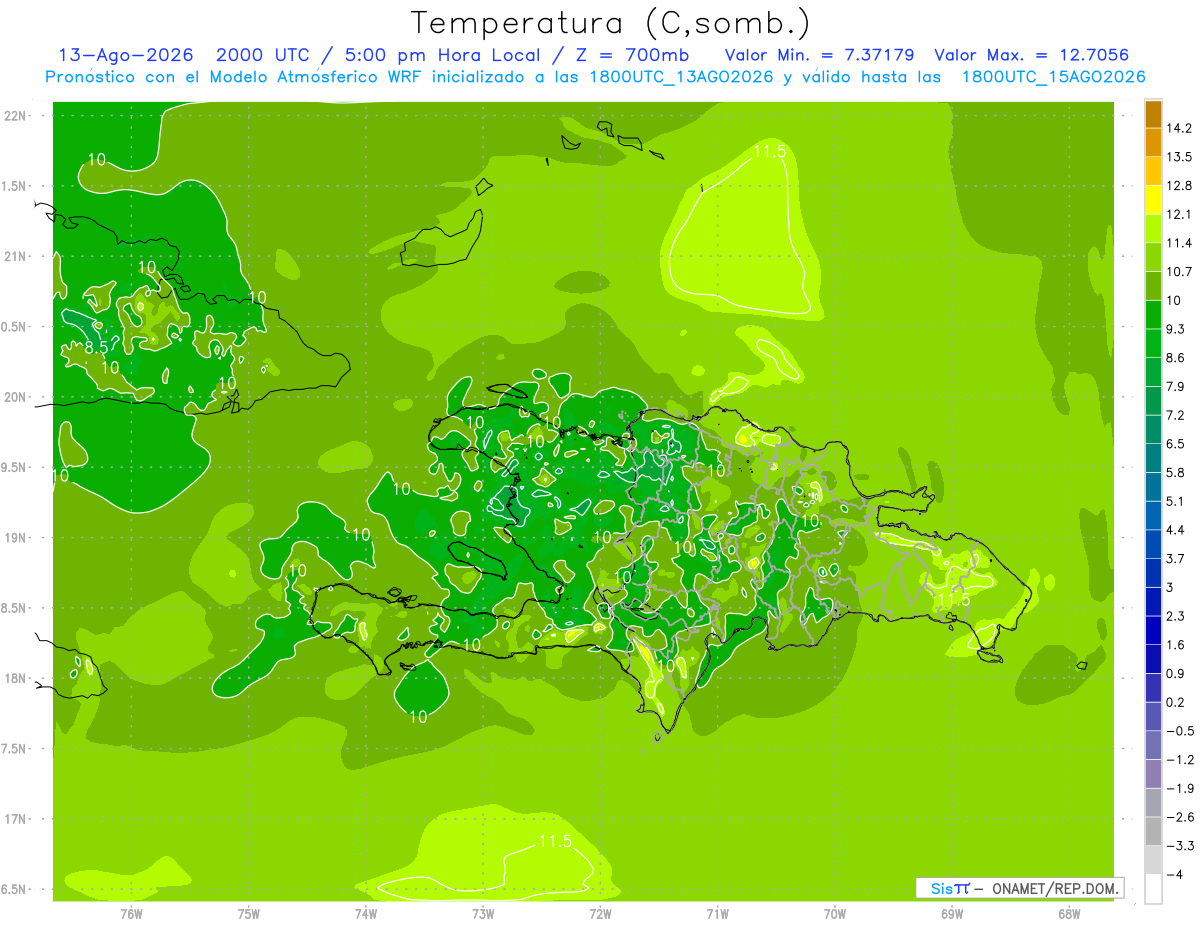Click the legend value '12.1'
This screenshot has height=927, width=1200.
click(x=1178, y=214)
